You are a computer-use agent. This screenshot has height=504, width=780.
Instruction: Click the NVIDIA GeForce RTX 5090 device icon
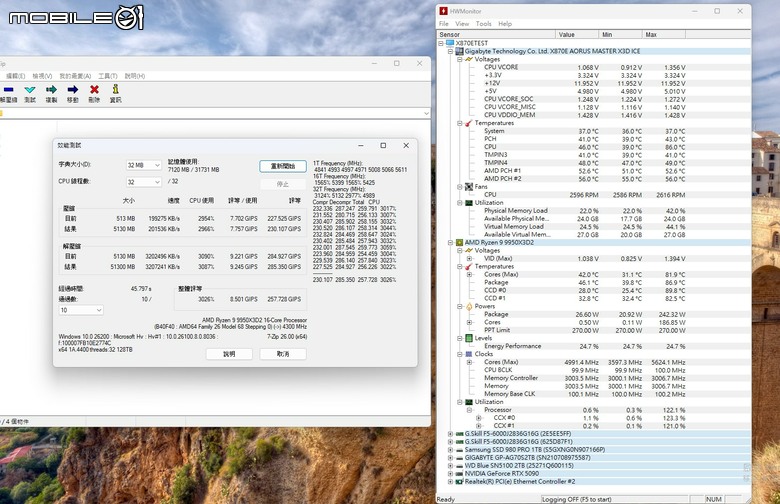pyautogui.click(x=459, y=474)
